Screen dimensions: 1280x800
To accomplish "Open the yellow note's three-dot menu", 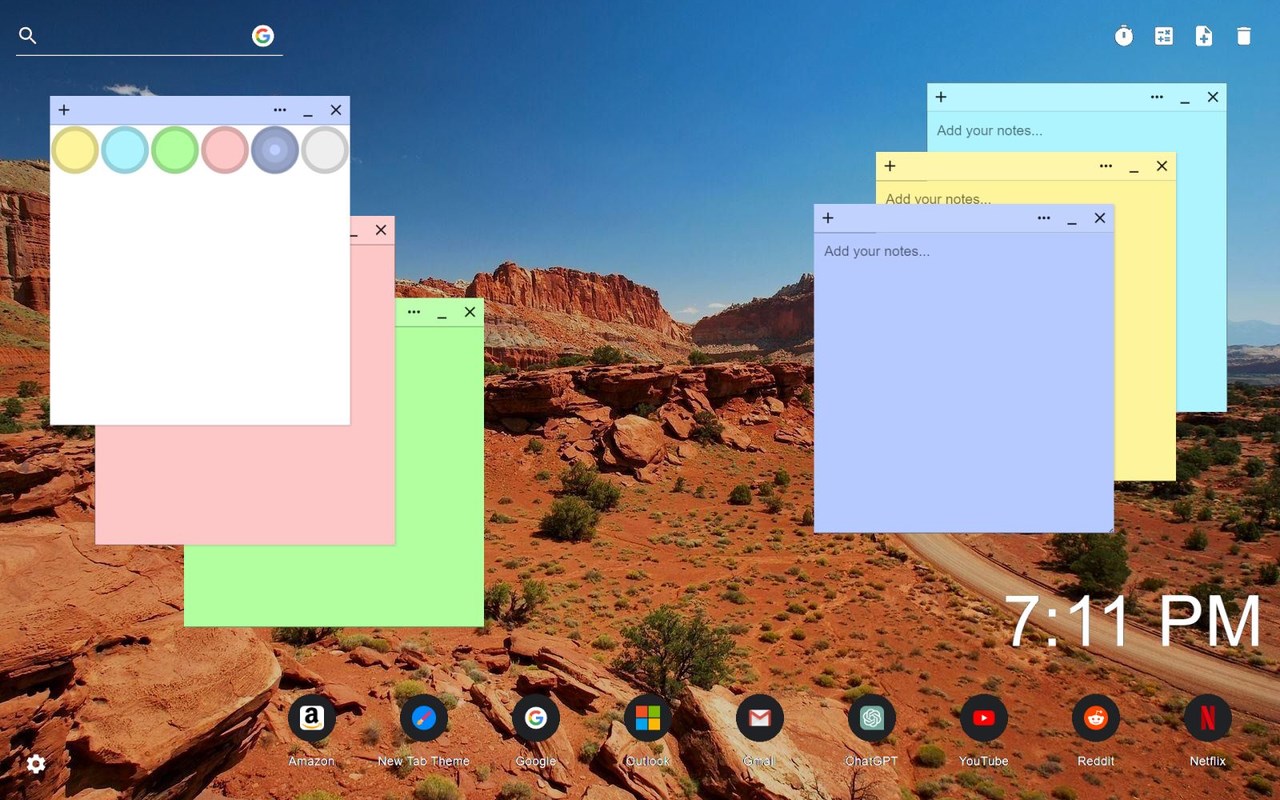I will [1106, 166].
